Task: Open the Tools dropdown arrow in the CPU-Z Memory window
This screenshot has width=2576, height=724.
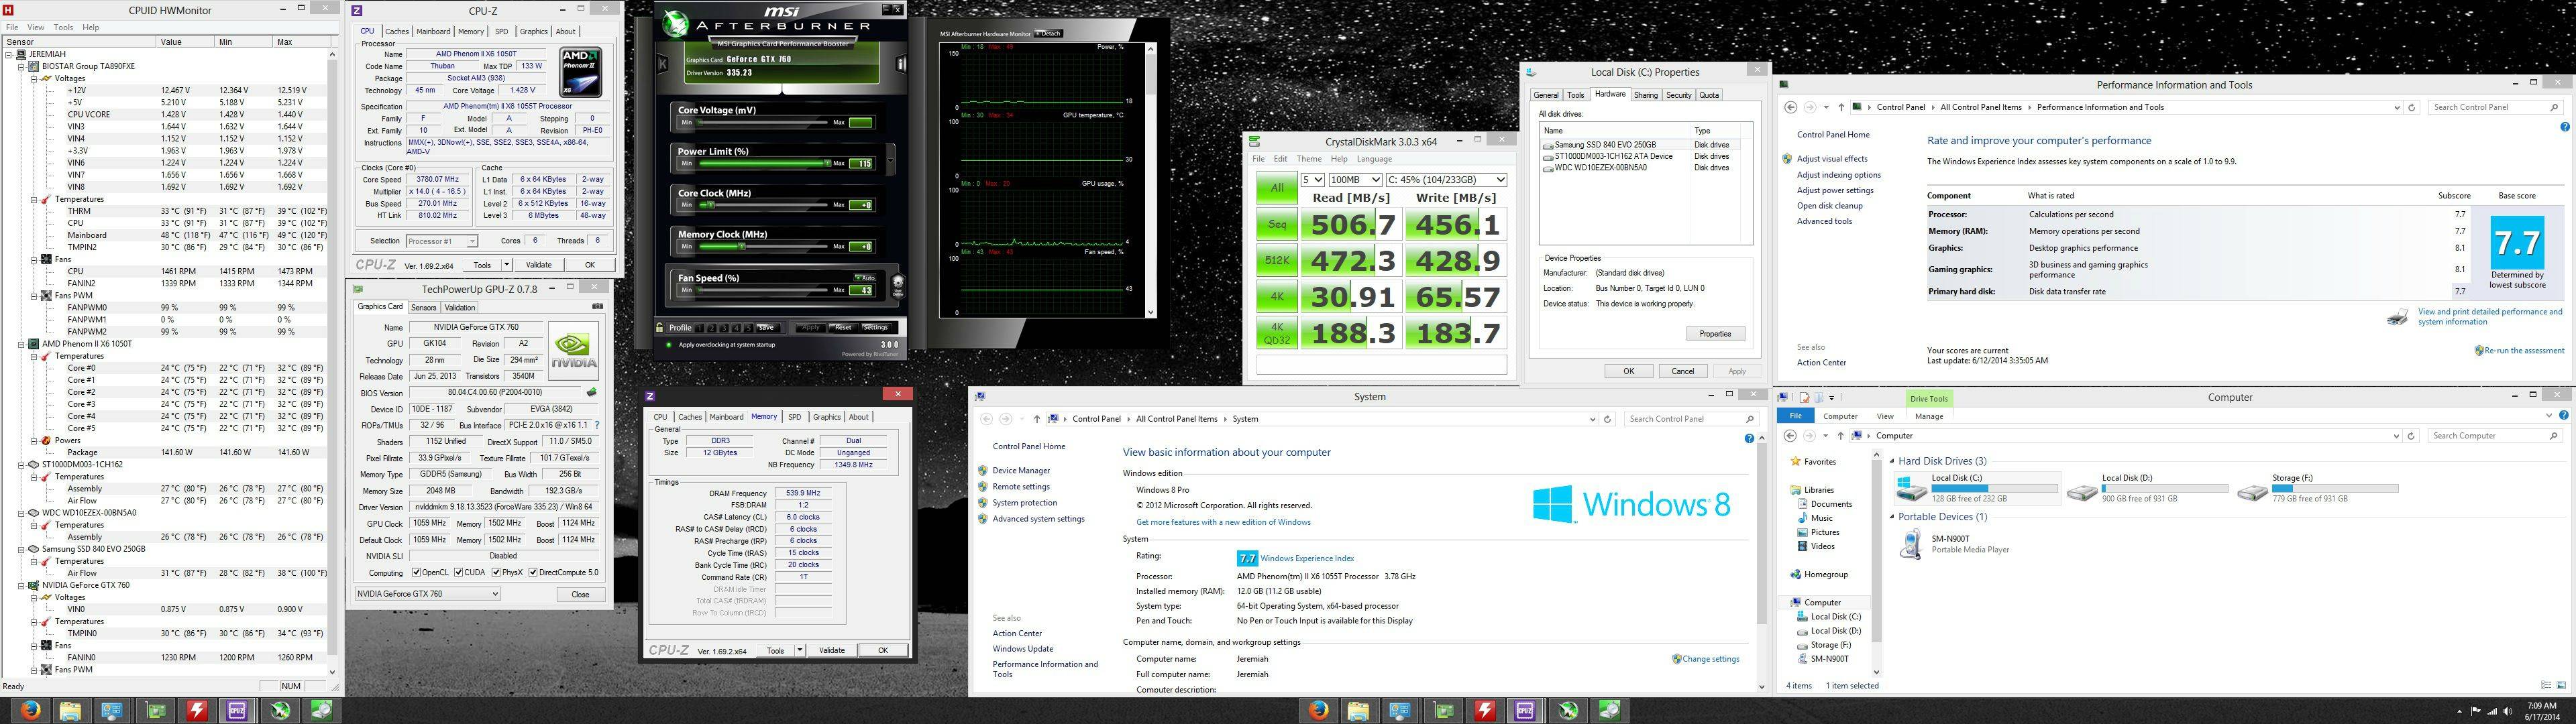Action: click(799, 650)
